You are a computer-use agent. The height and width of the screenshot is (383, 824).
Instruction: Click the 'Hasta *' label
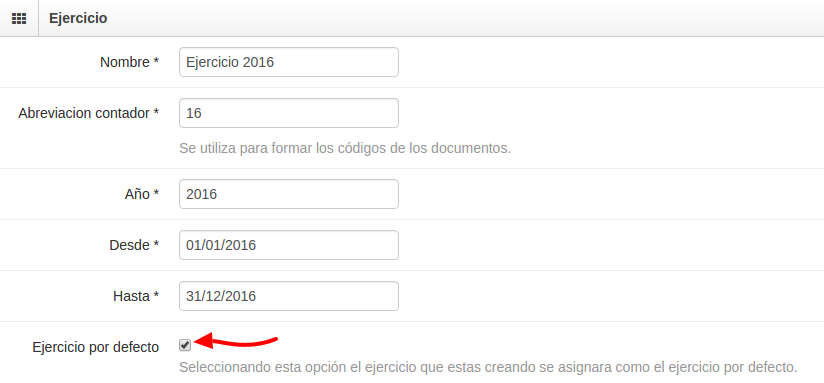(x=136, y=296)
